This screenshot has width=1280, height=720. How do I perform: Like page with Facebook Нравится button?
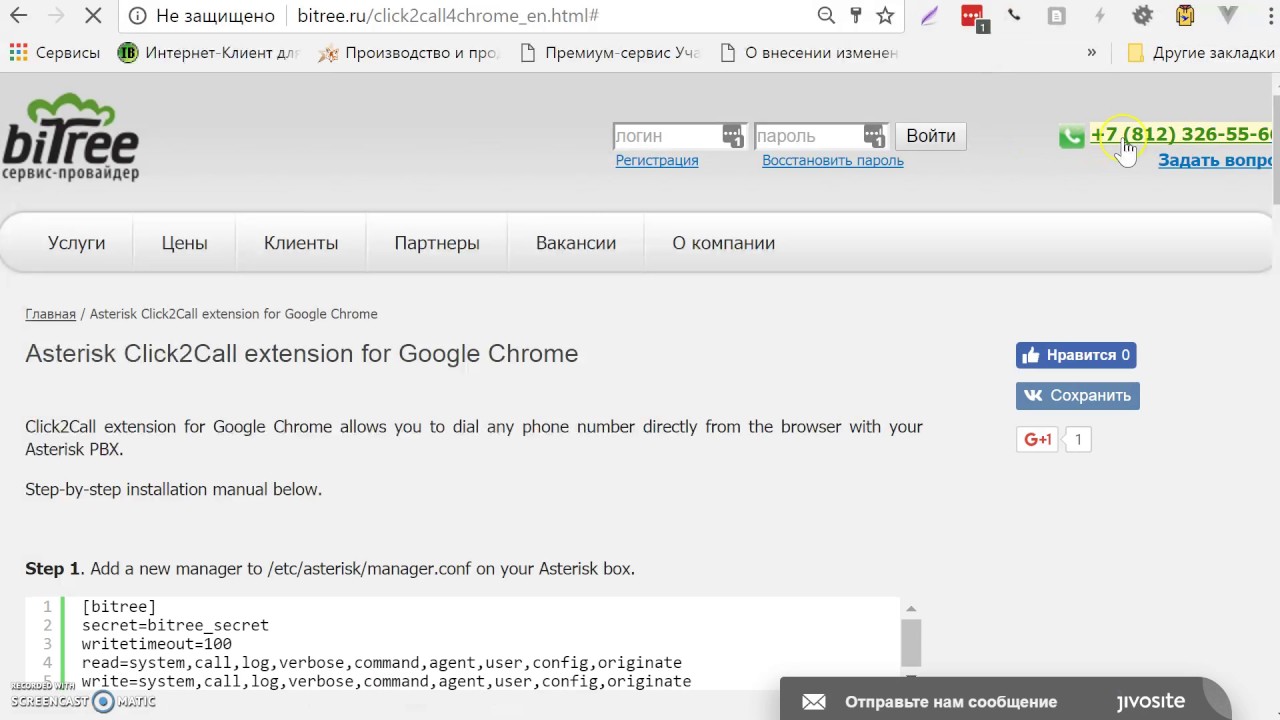click(1076, 355)
